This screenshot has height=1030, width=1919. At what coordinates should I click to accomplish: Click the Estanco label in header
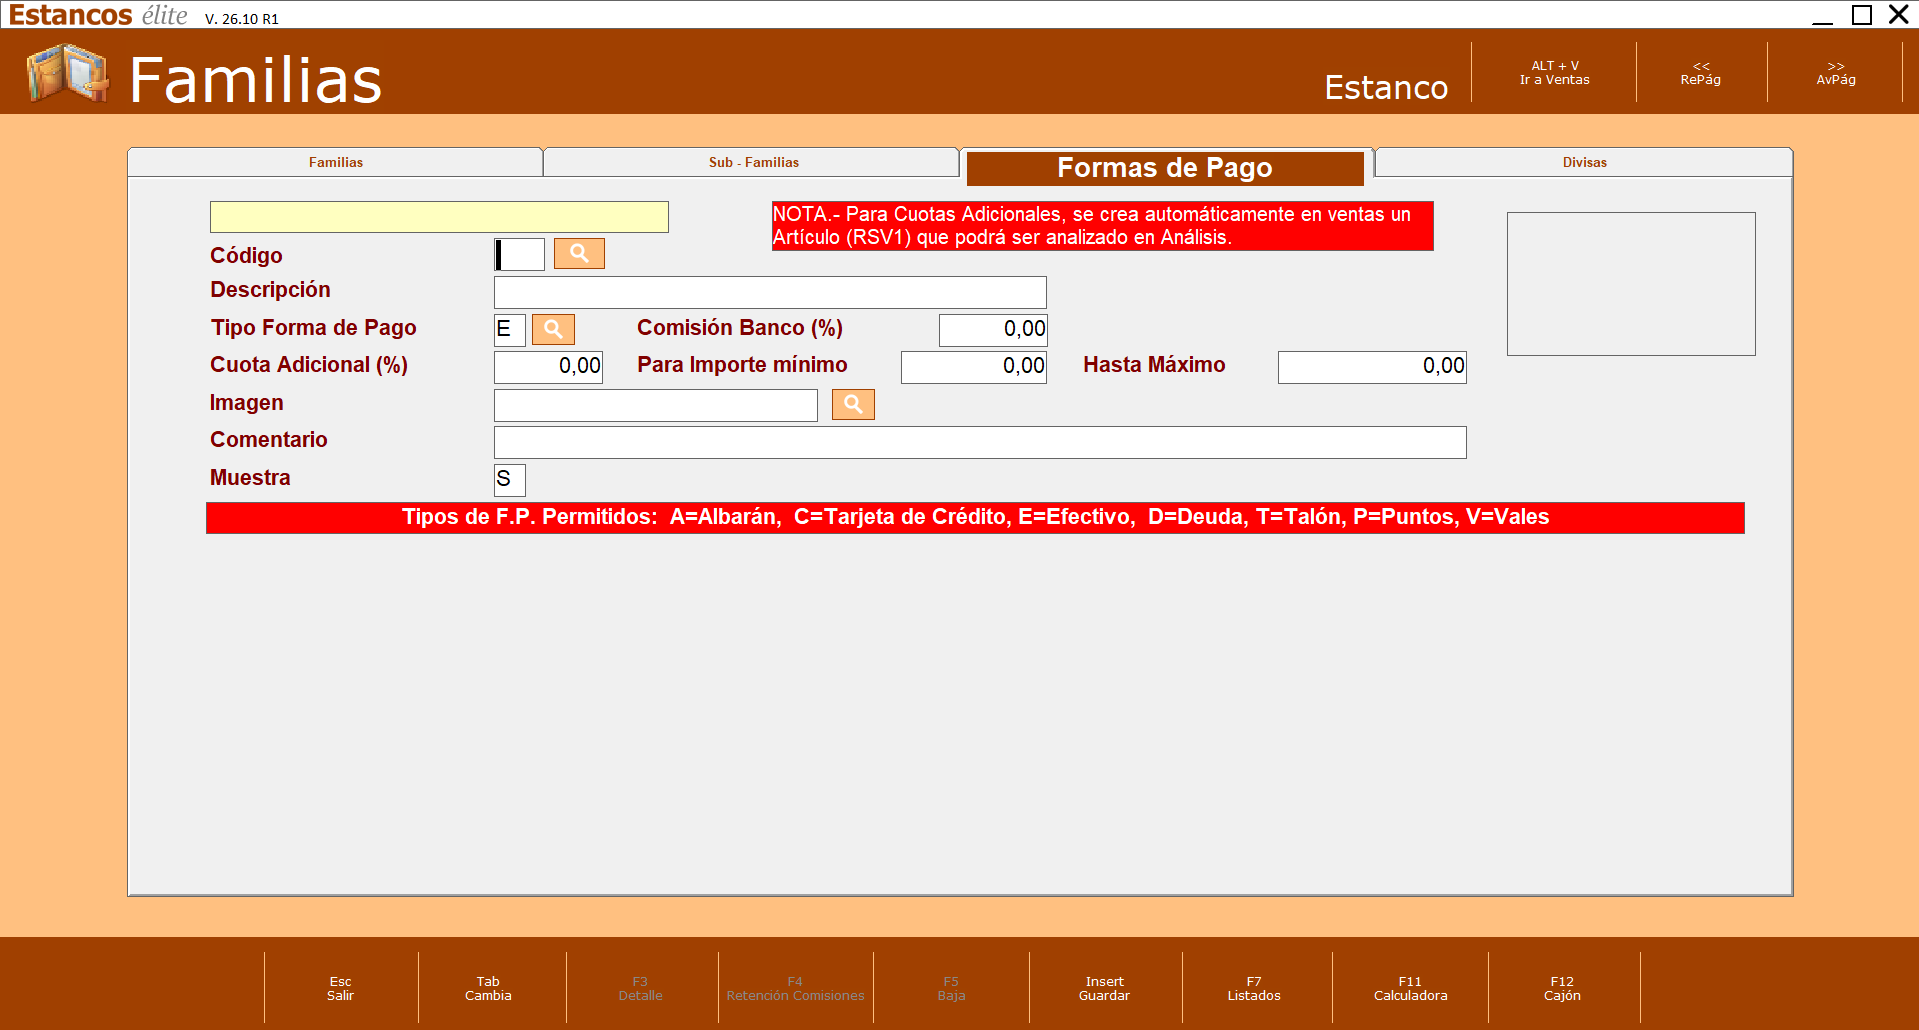[1386, 87]
